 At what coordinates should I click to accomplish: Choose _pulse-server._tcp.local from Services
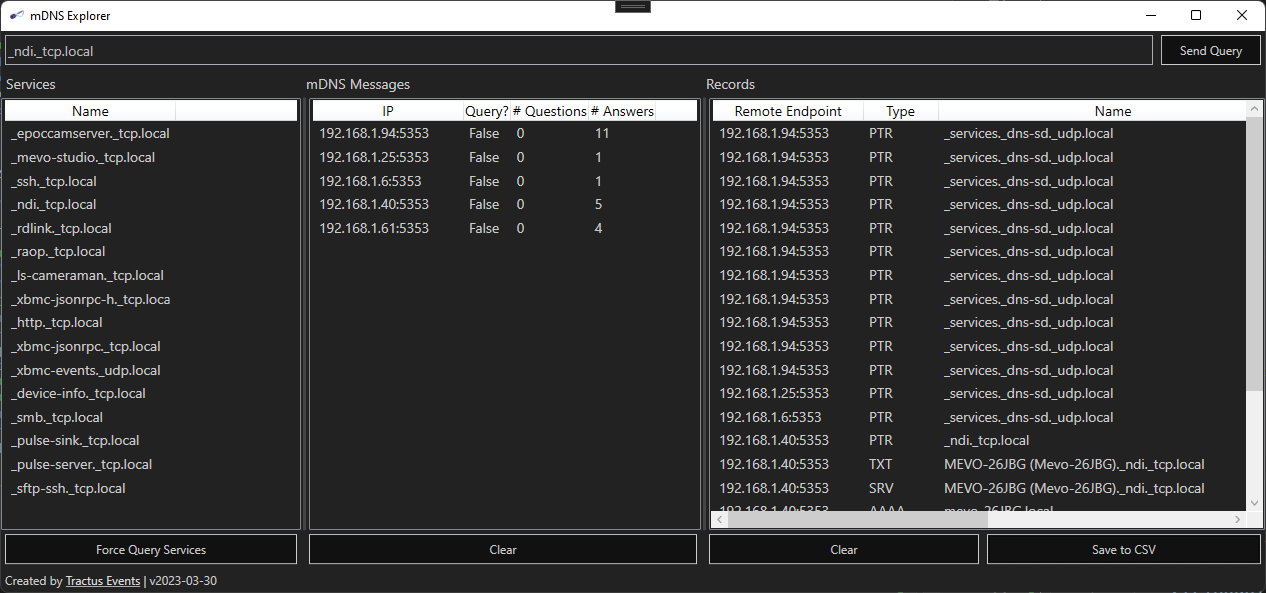tap(82, 464)
